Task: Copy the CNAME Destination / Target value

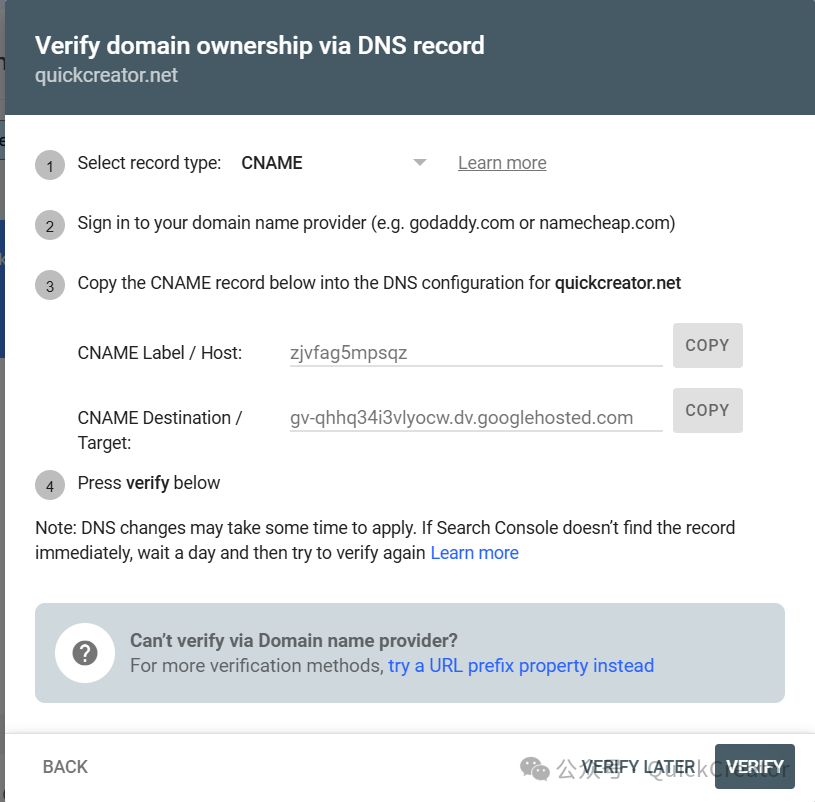Action: (707, 410)
